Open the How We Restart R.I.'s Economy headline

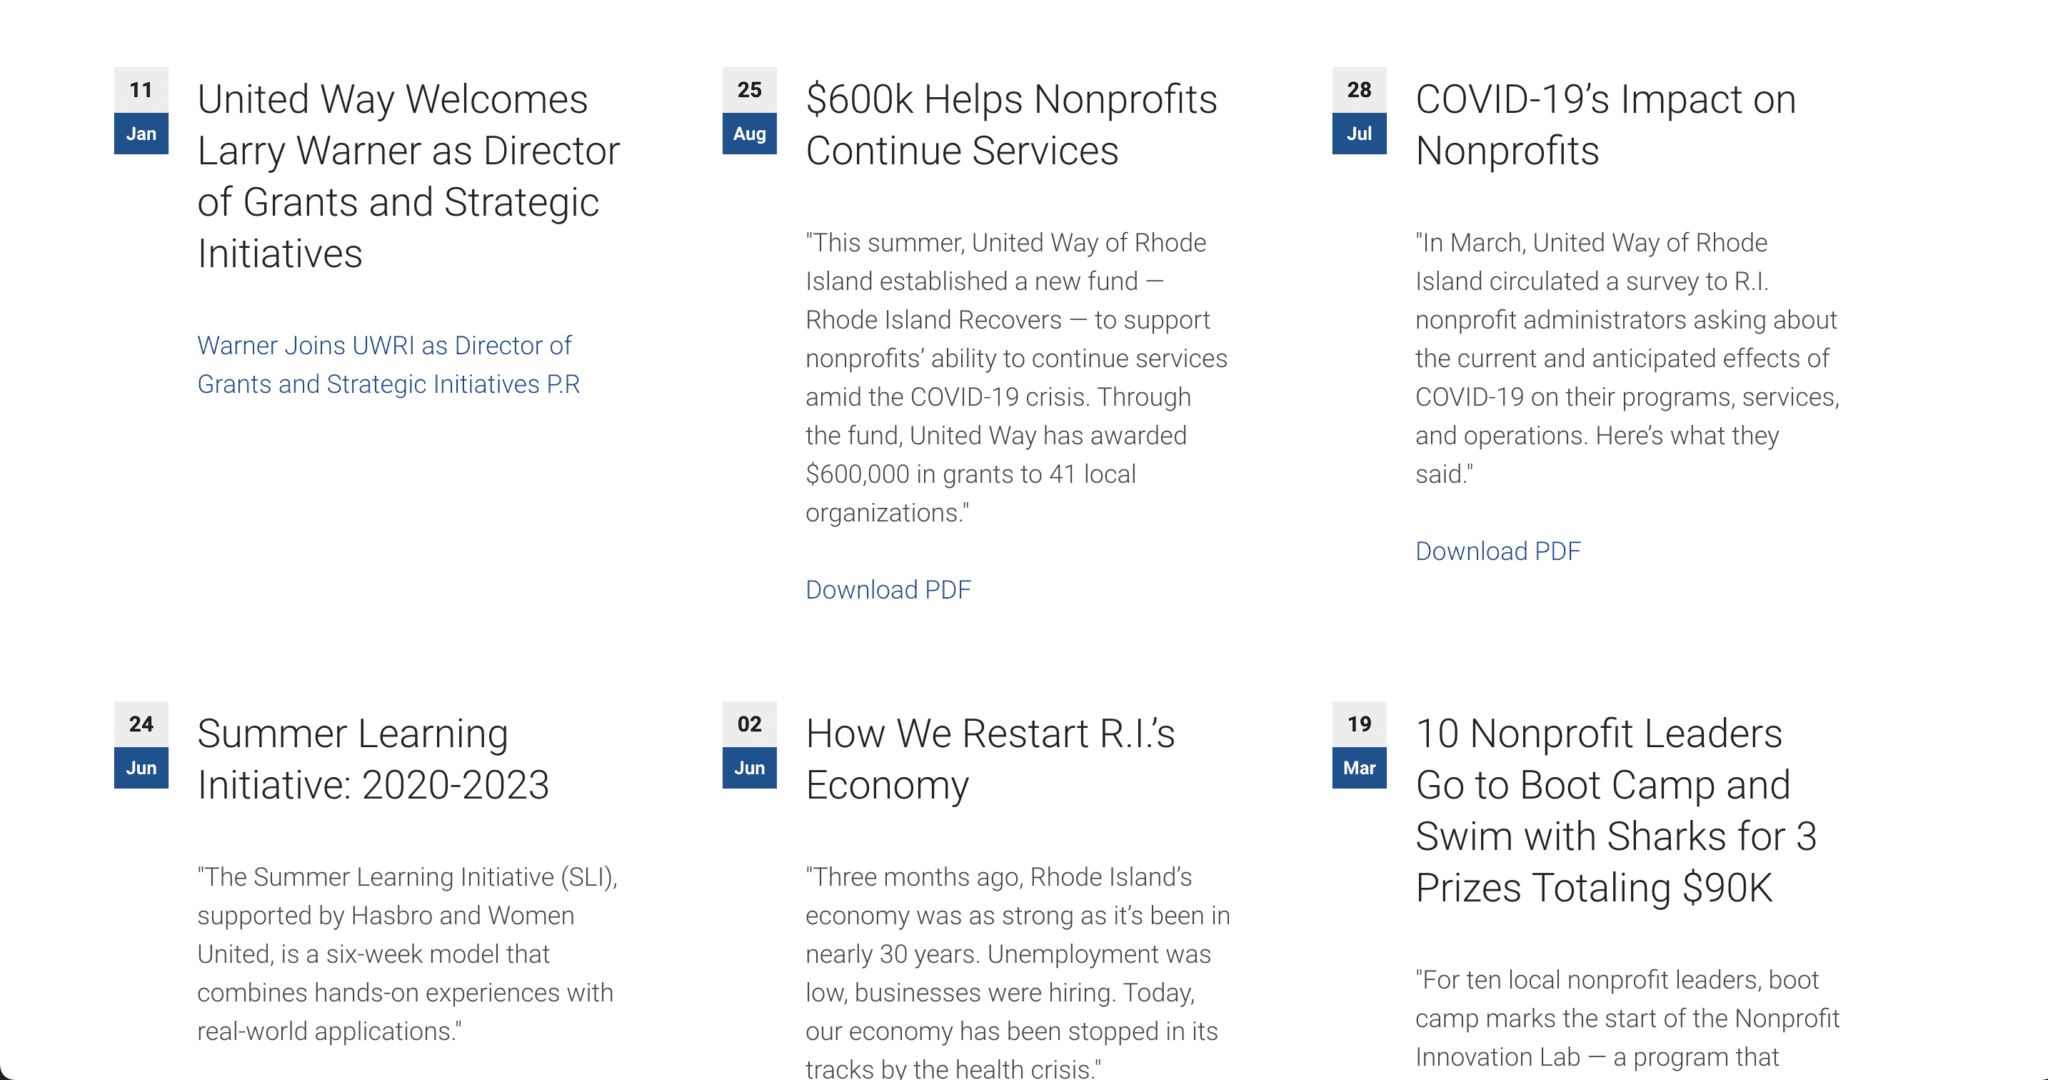click(x=990, y=759)
